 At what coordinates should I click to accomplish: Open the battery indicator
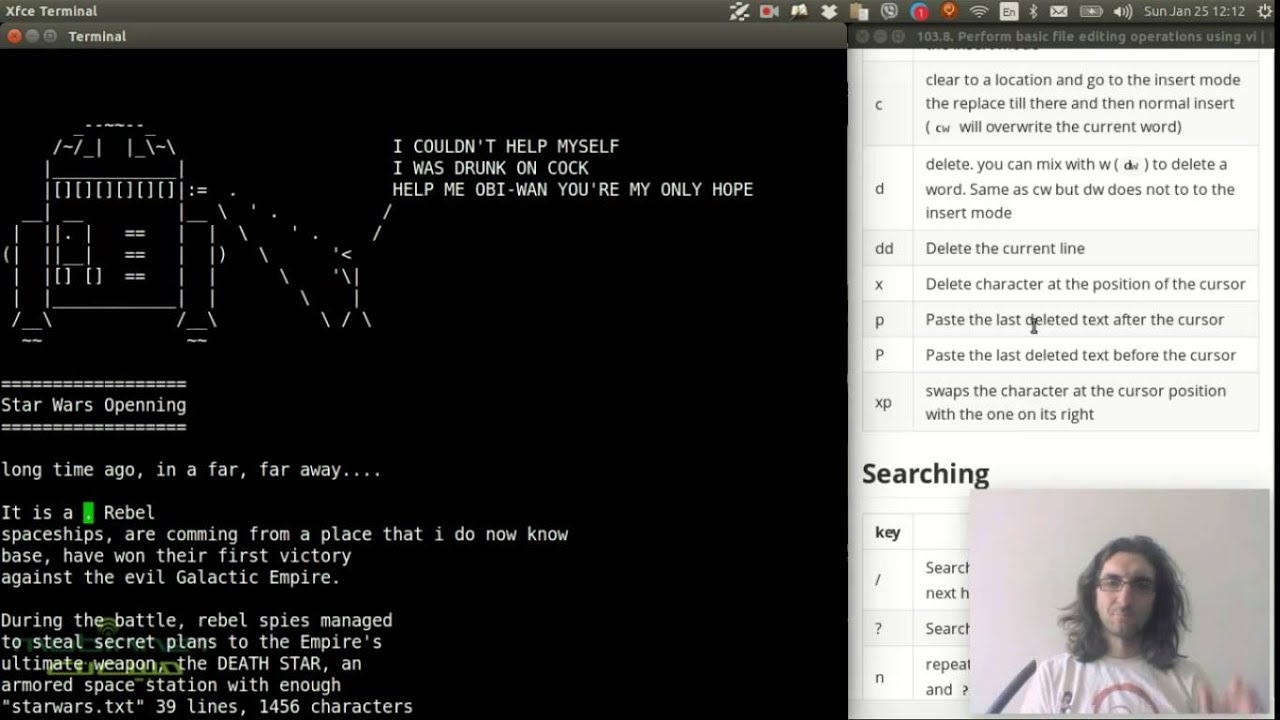pyautogui.click(x=1091, y=12)
